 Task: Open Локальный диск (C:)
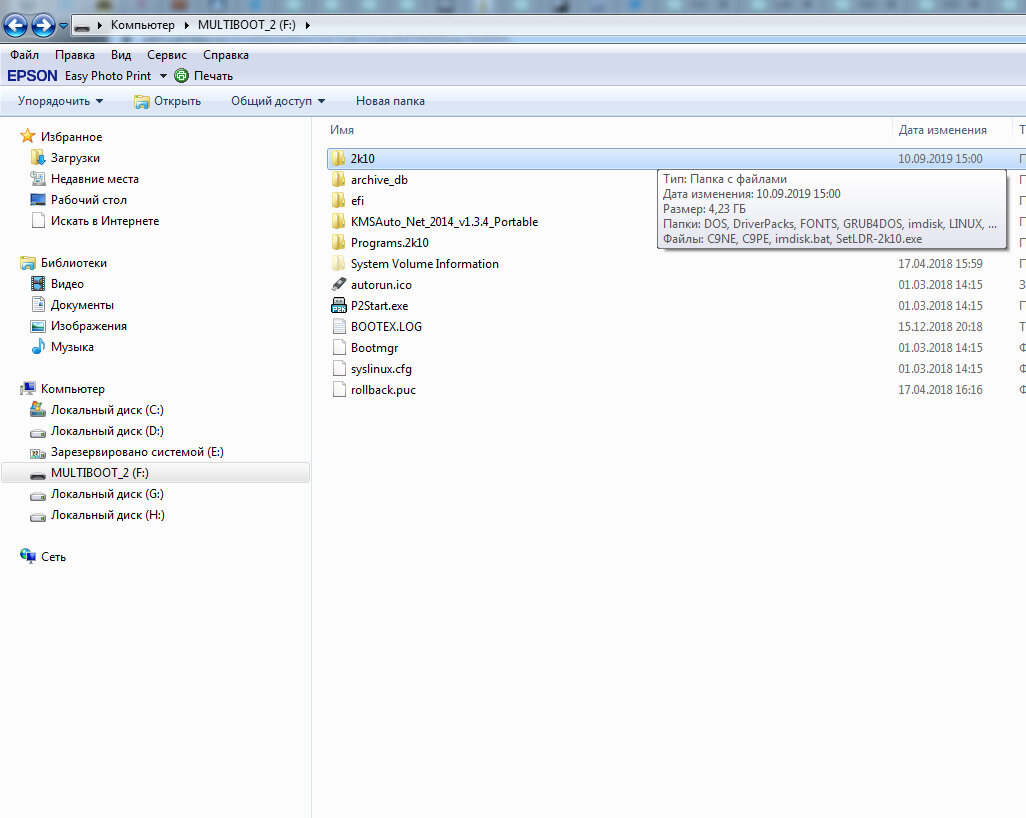107,410
